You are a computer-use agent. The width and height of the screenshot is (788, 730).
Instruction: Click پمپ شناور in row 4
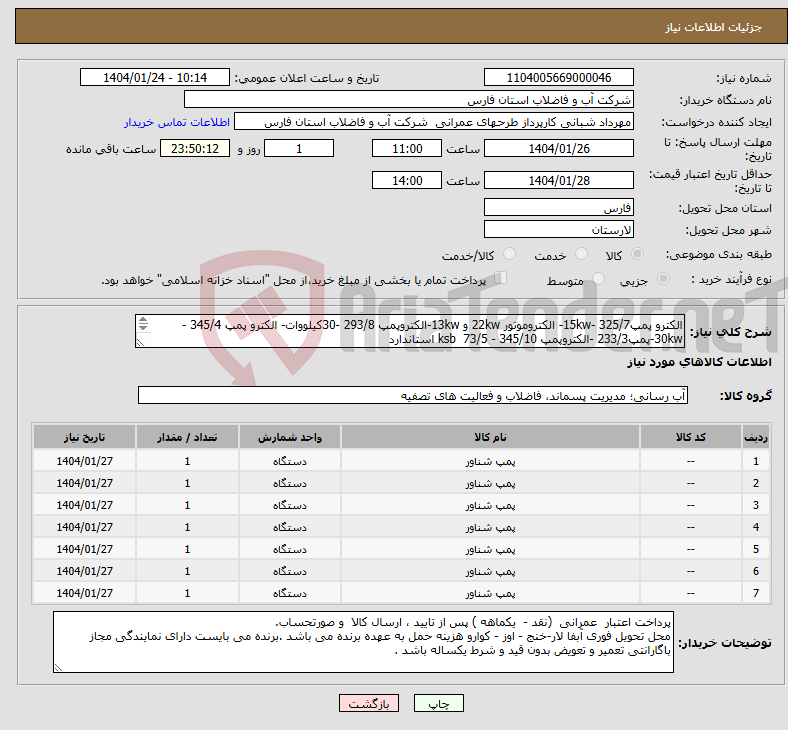tap(490, 528)
